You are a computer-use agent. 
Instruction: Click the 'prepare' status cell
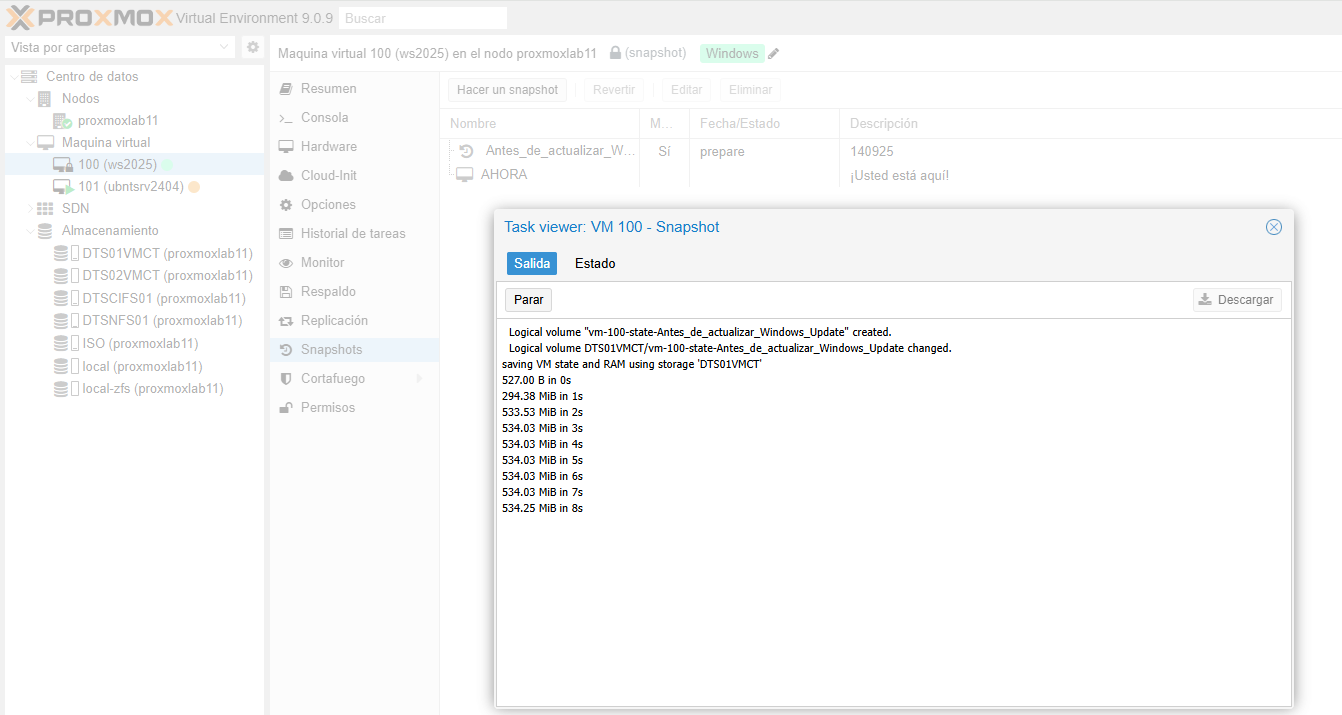pos(722,151)
